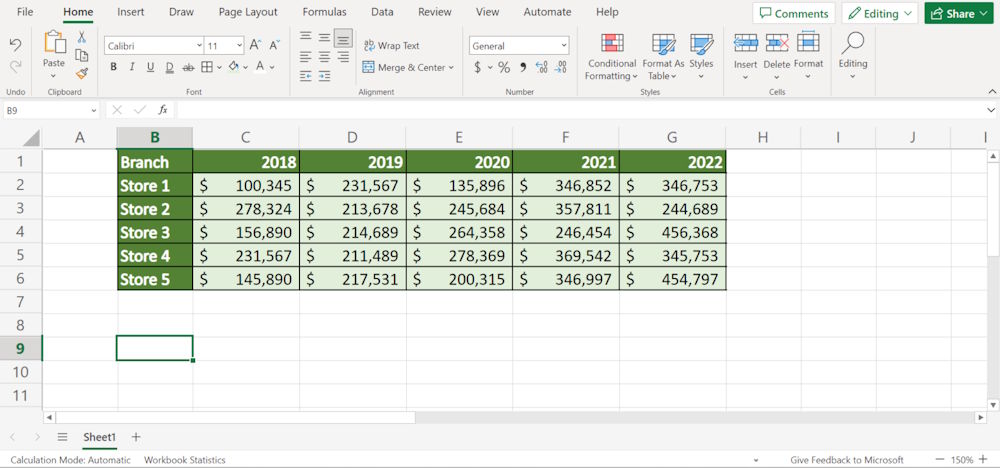
Task: Click the Increase Font Size icon
Action: (x=255, y=46)
